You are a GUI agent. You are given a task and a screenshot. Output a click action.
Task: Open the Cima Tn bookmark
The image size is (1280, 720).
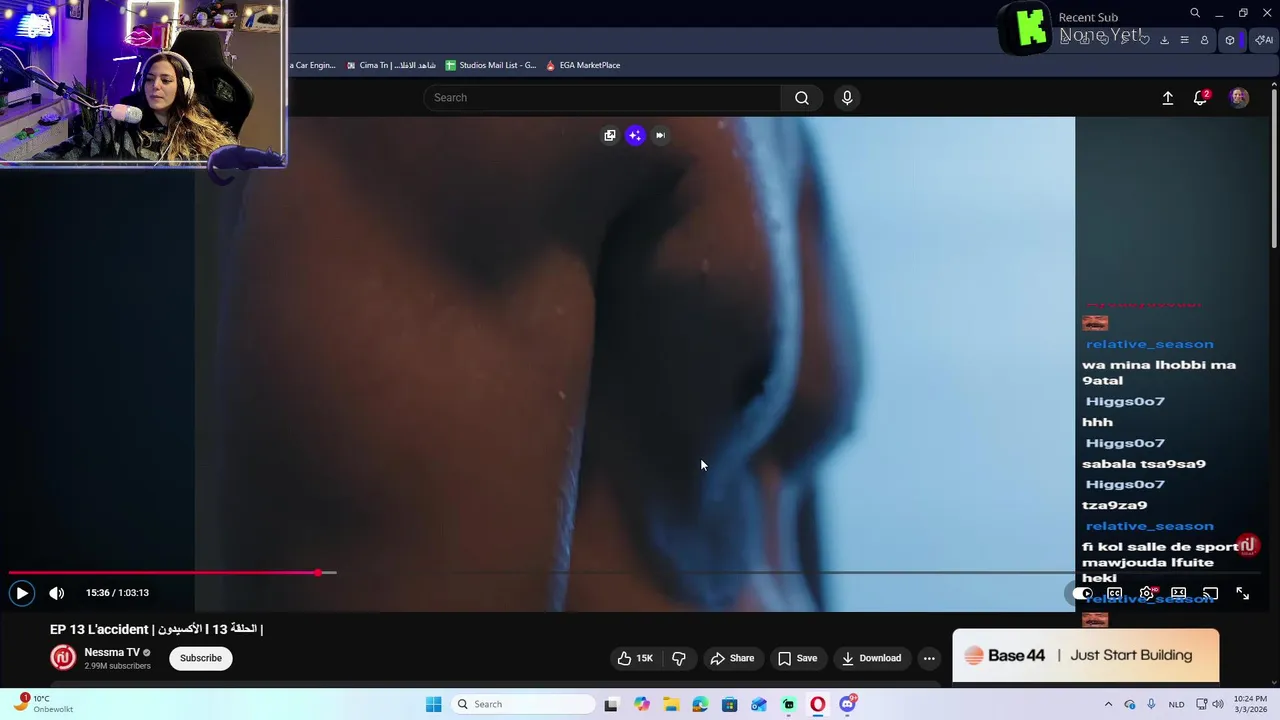click(x=391, y=65)
